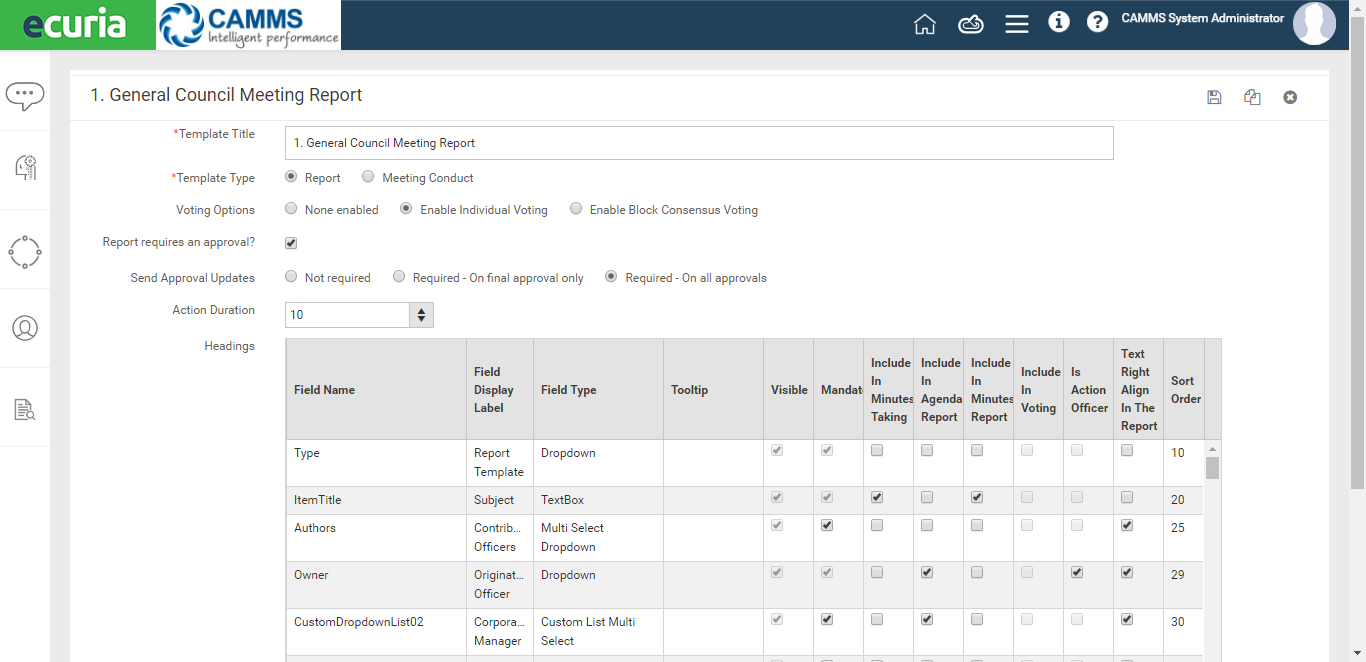Click the CAMMS Intelligent performance logo
Screen dimensions: 1366x662
coord(248,25)
